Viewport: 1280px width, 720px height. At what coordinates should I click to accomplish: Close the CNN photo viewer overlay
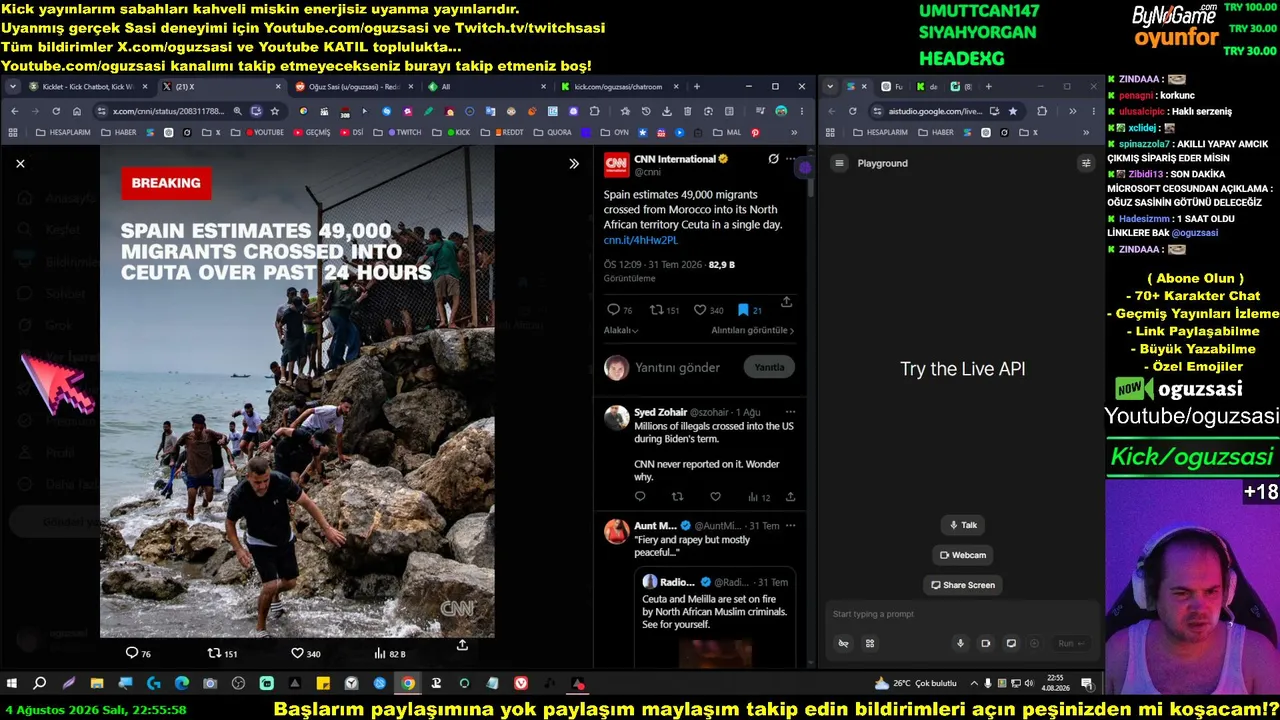click(20, 163)
